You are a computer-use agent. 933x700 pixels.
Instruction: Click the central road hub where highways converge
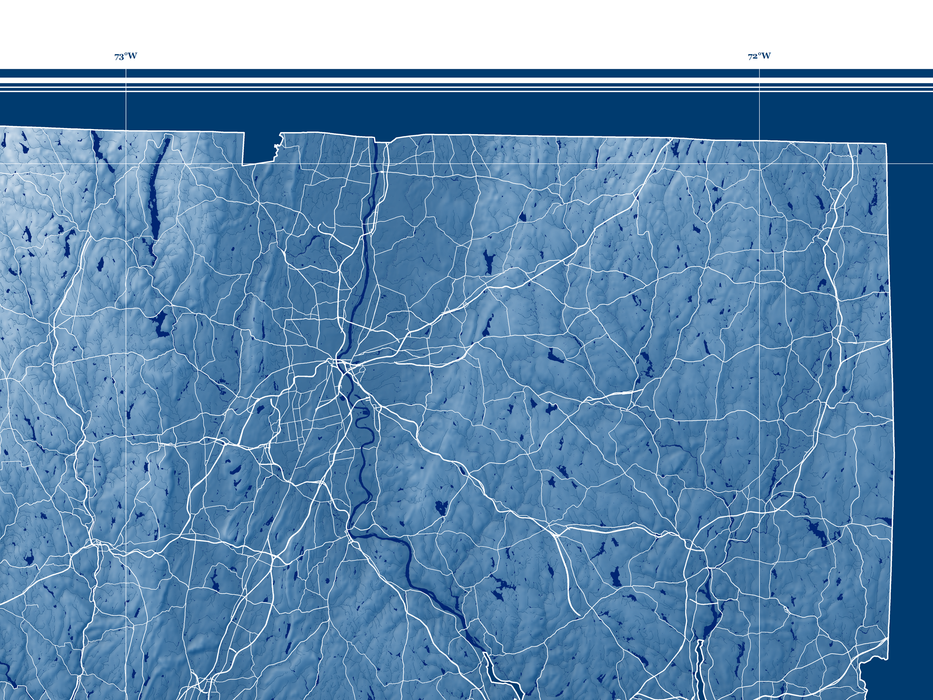(342, 366)
